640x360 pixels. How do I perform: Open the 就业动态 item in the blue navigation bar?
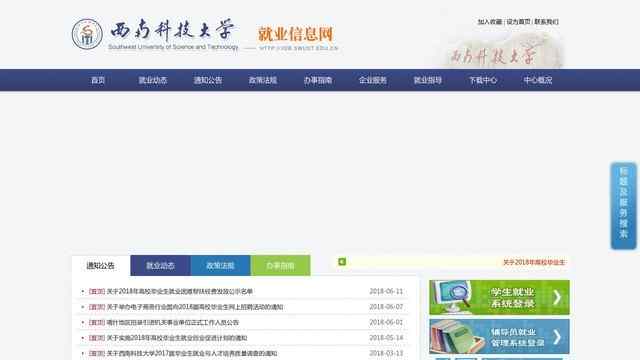click(153, 80)
